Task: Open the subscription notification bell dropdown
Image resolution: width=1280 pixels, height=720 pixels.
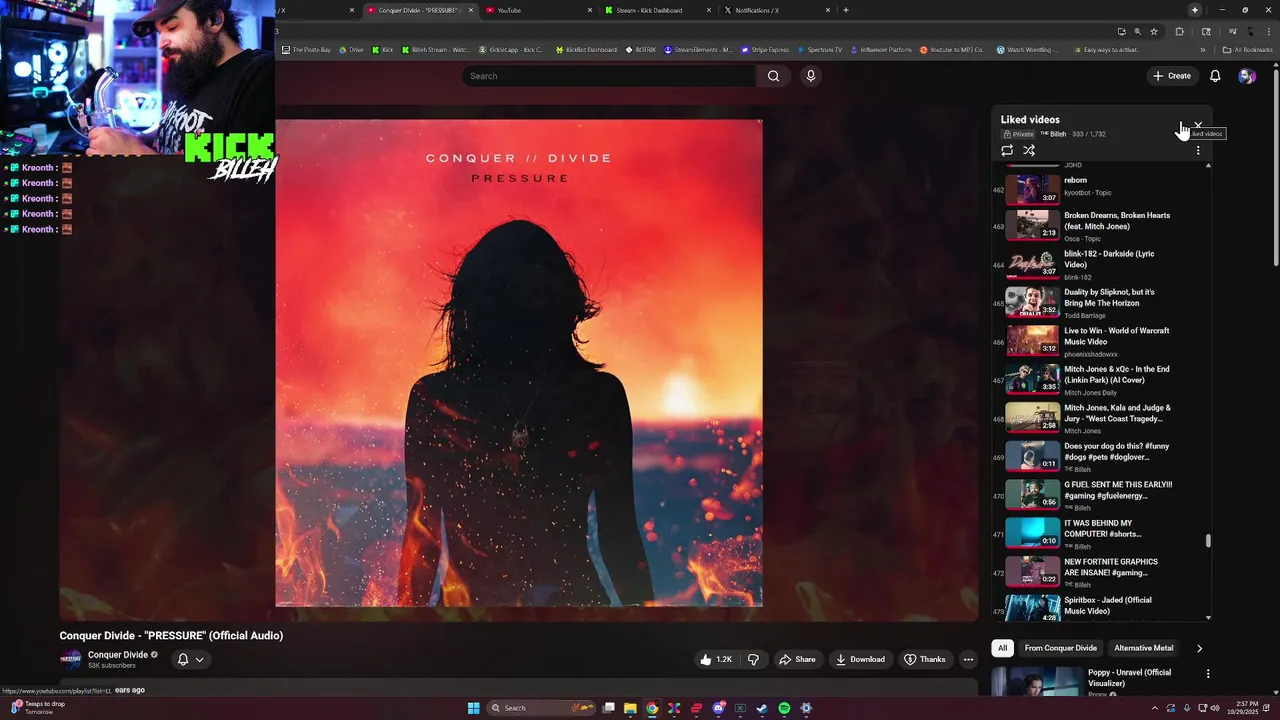Action: click(190, 659)
